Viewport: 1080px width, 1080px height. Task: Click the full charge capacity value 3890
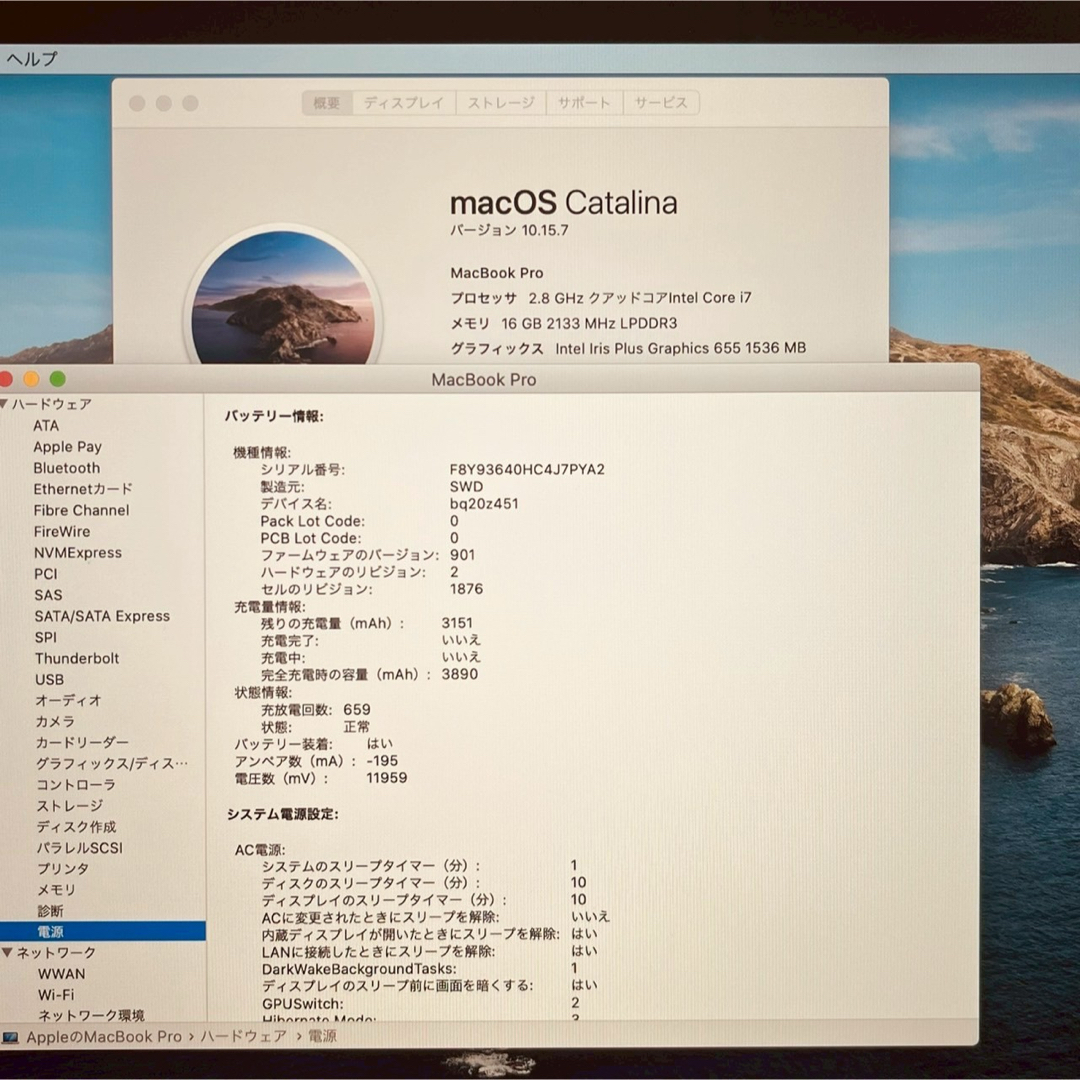(459, 674)
